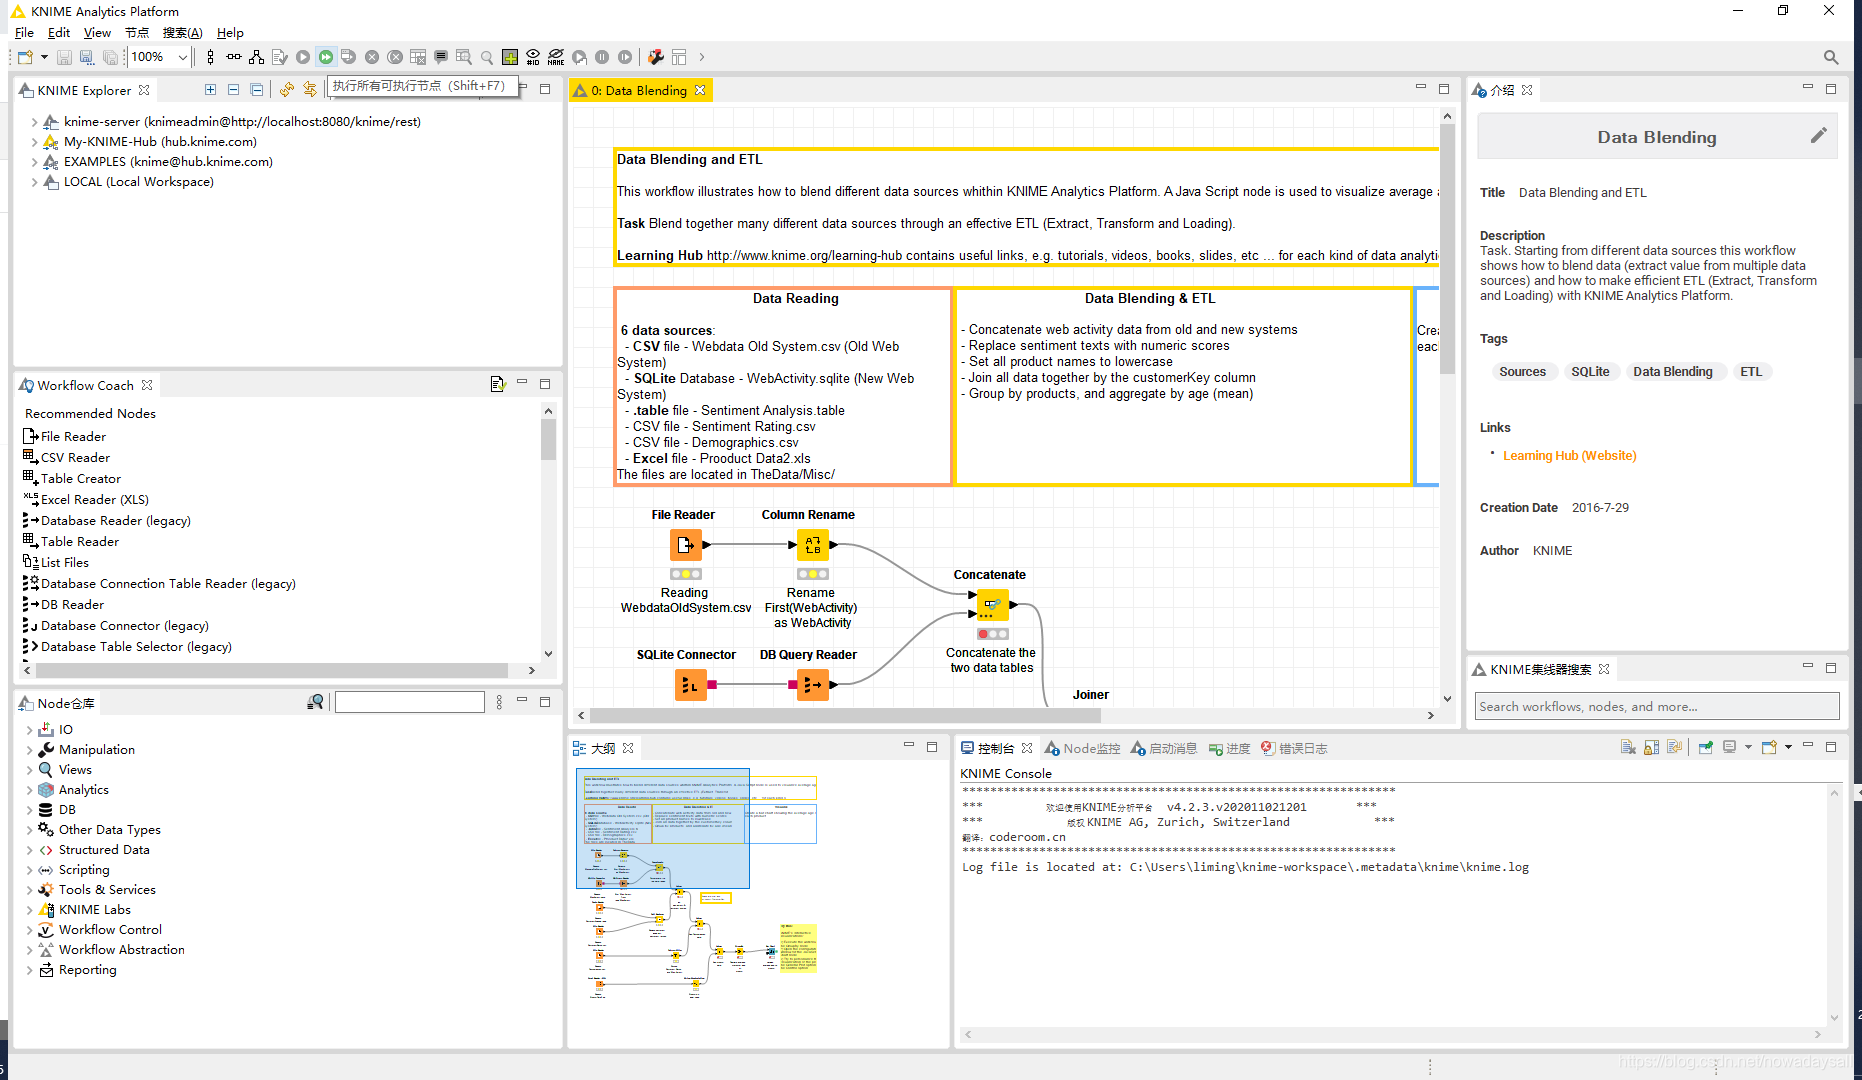Pause the selected node execution

[602, 57]
